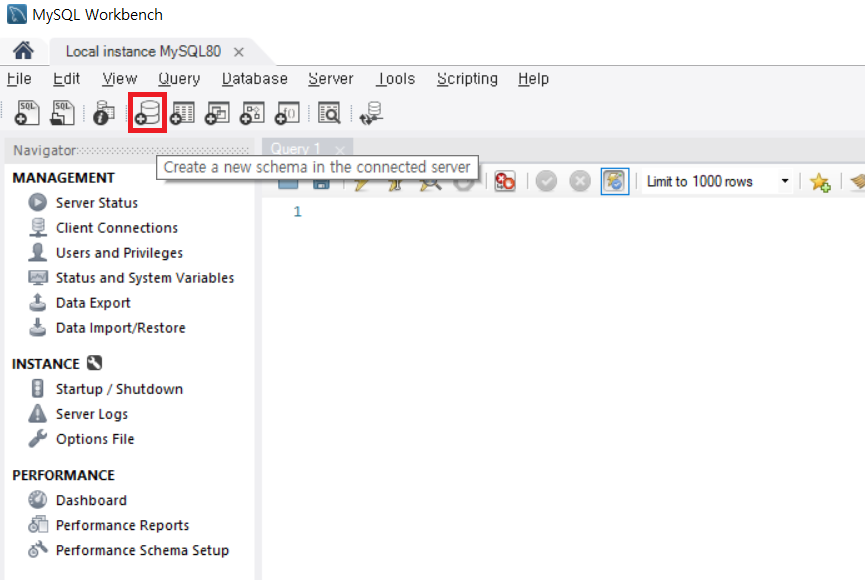Open the Limit to 1000 rows dropdown
The width and height of the screenshot is (865, 580).
click(x=717, y=181)
